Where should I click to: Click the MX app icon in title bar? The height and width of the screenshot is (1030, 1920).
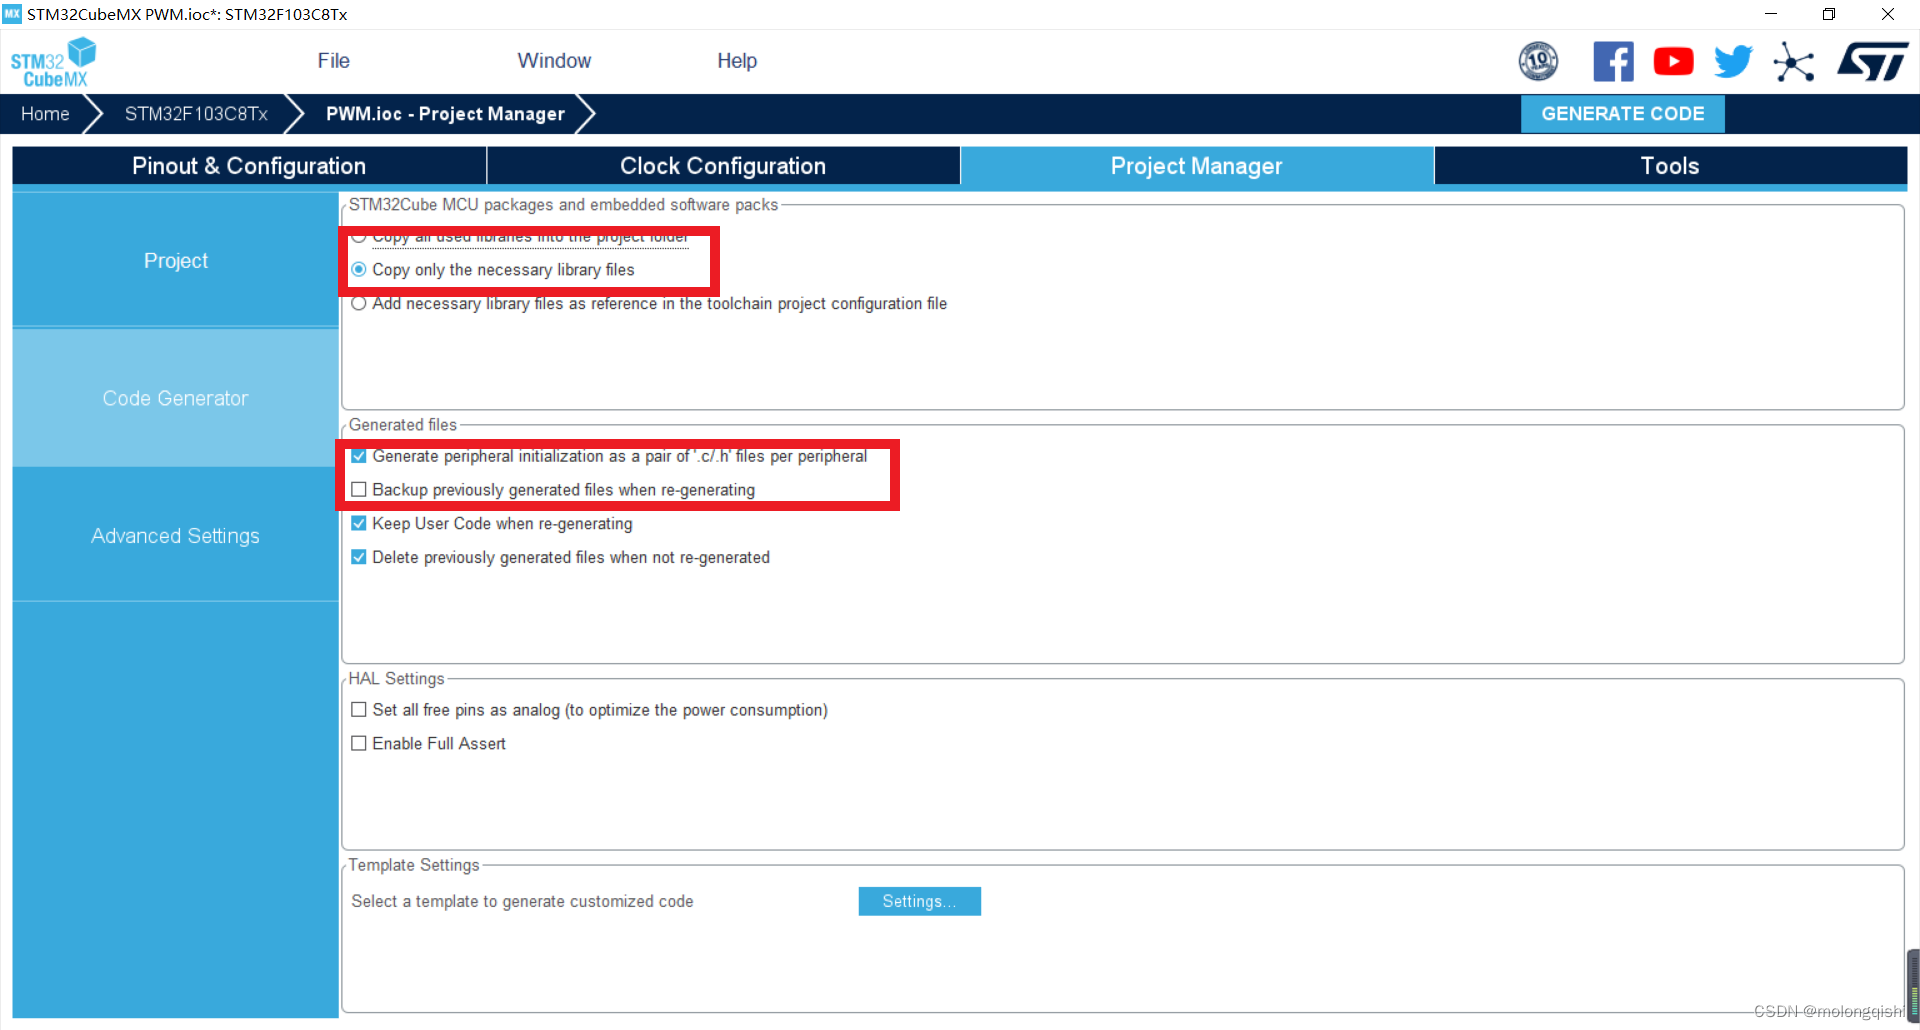(x=12, y=14)
